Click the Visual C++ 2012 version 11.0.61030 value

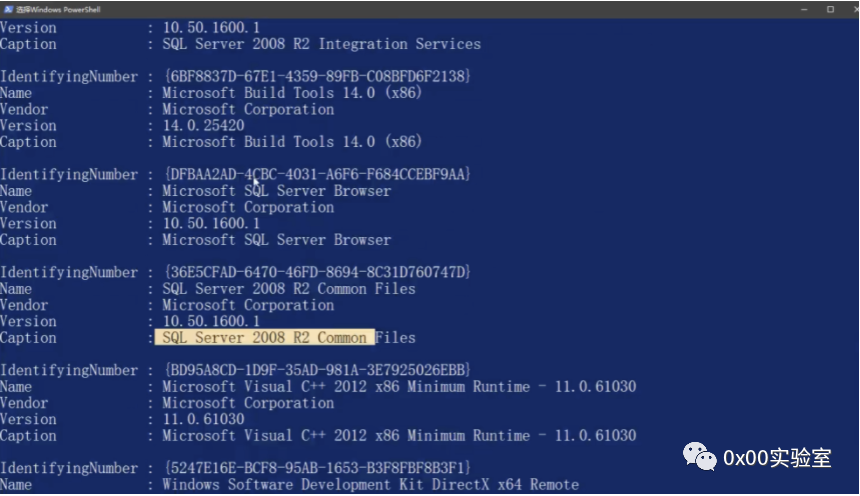point(203,420)
